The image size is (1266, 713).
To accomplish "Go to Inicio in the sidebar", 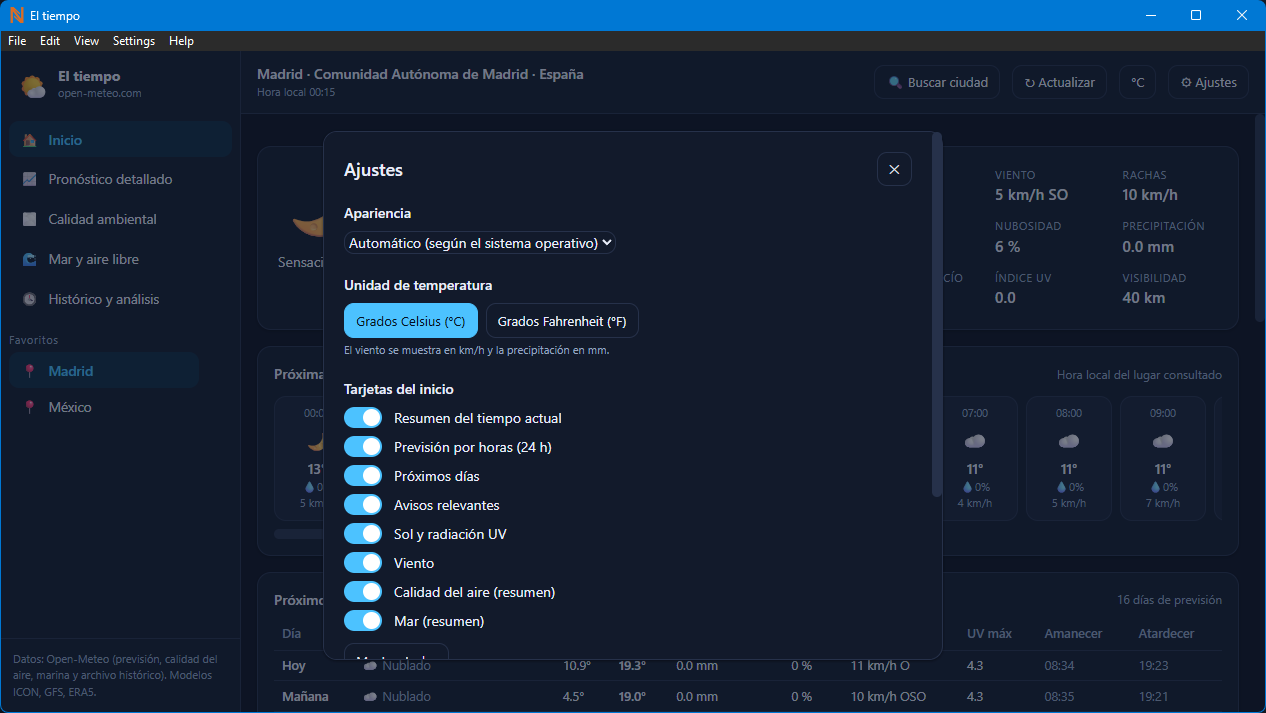I will coord(121,140).
